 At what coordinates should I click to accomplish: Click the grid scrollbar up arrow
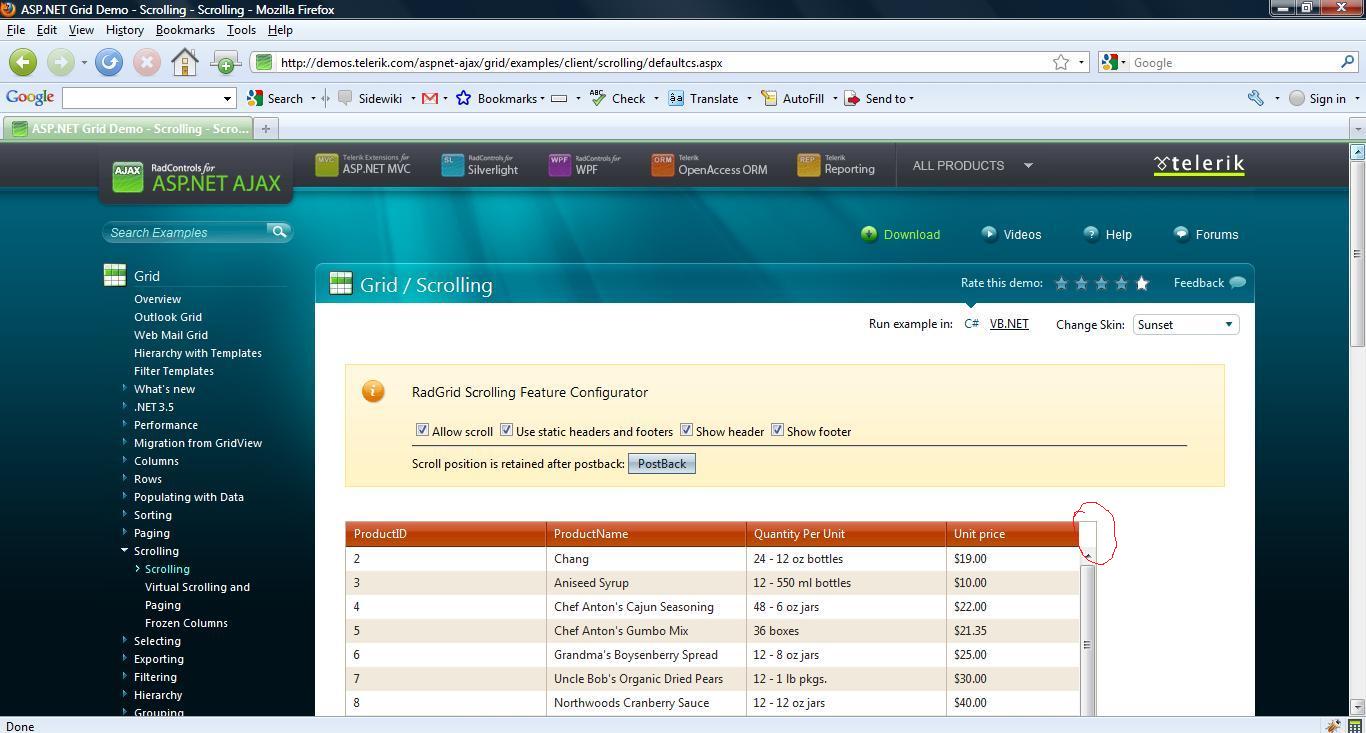pyautogui.click(x=1088, y=555)
